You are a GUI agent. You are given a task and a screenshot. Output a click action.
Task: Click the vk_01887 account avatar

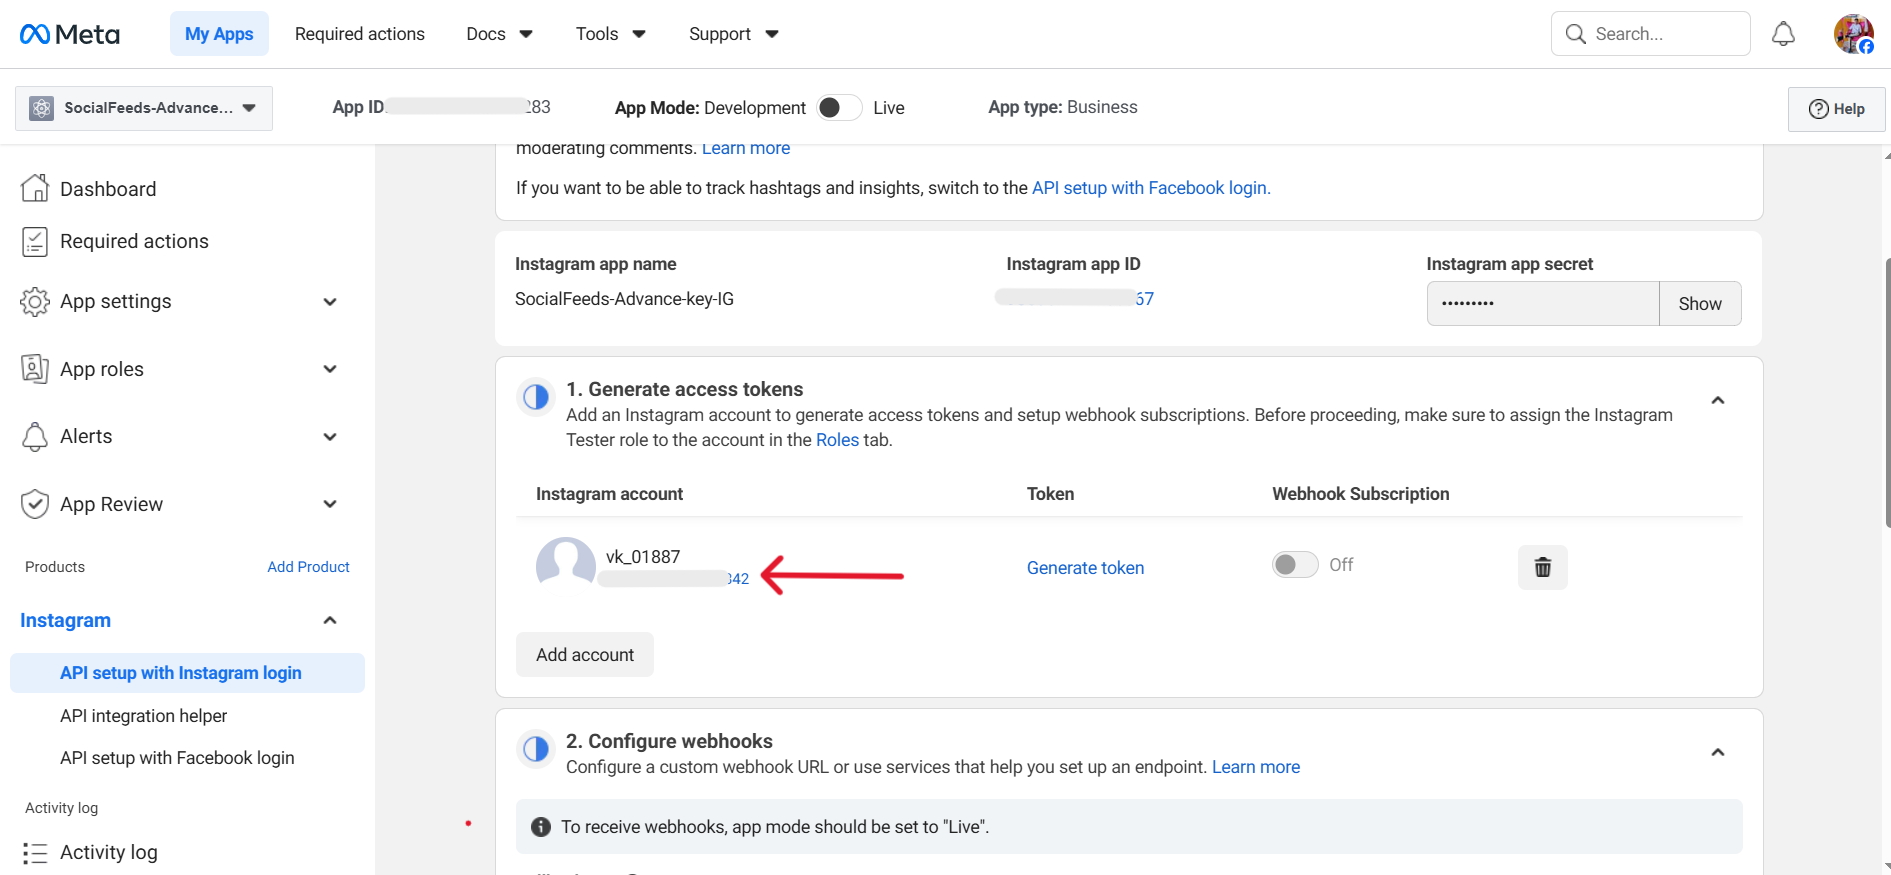pos(566,564)
